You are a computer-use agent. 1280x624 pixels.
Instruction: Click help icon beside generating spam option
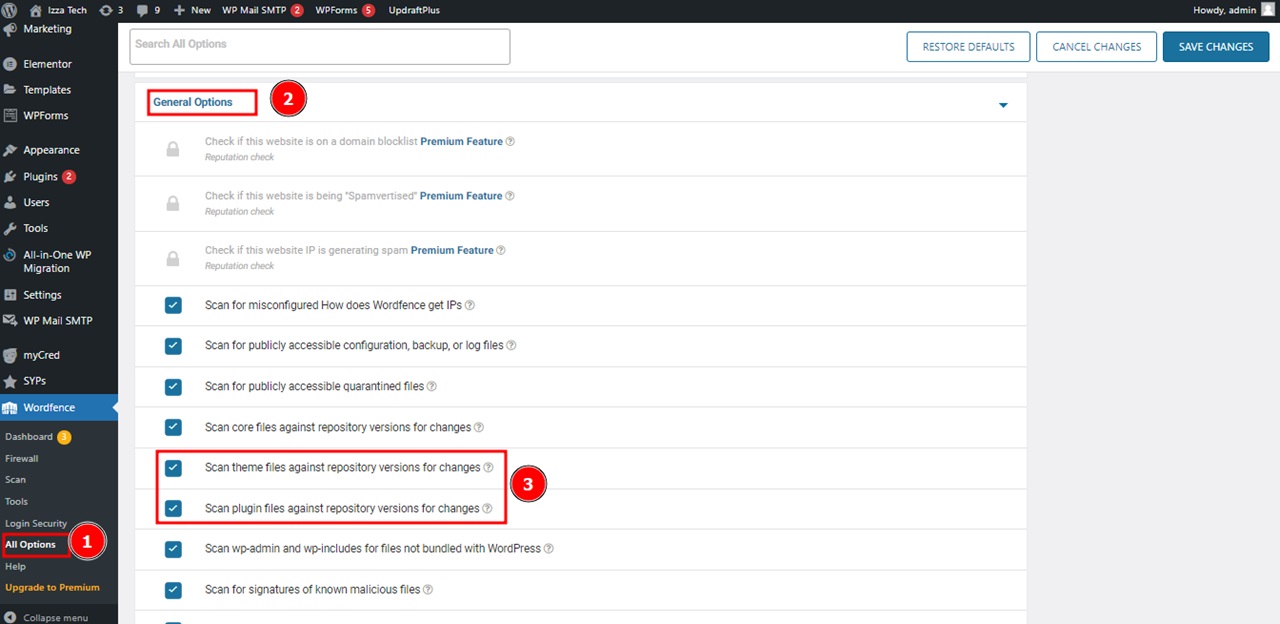point(501,250)
